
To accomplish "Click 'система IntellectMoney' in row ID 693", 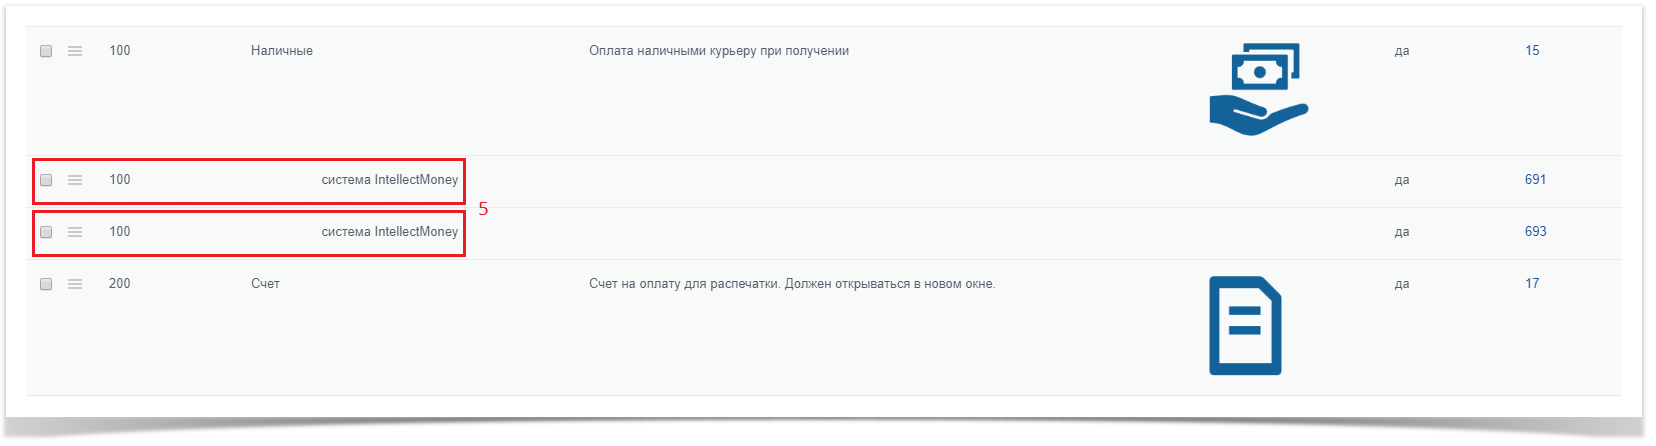I will 389,232.
